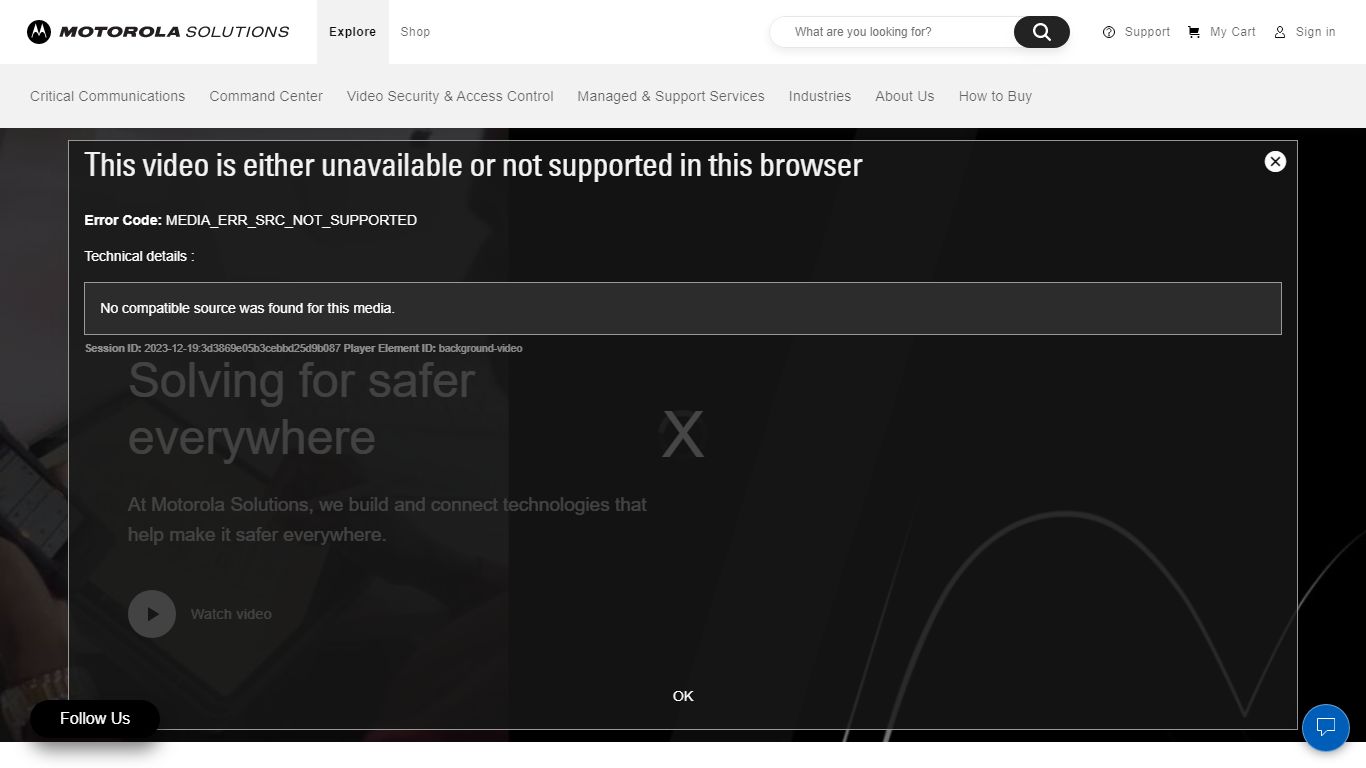Click the search magnifier button
The image size is (1366, 768).
[x=1042, y=32]
